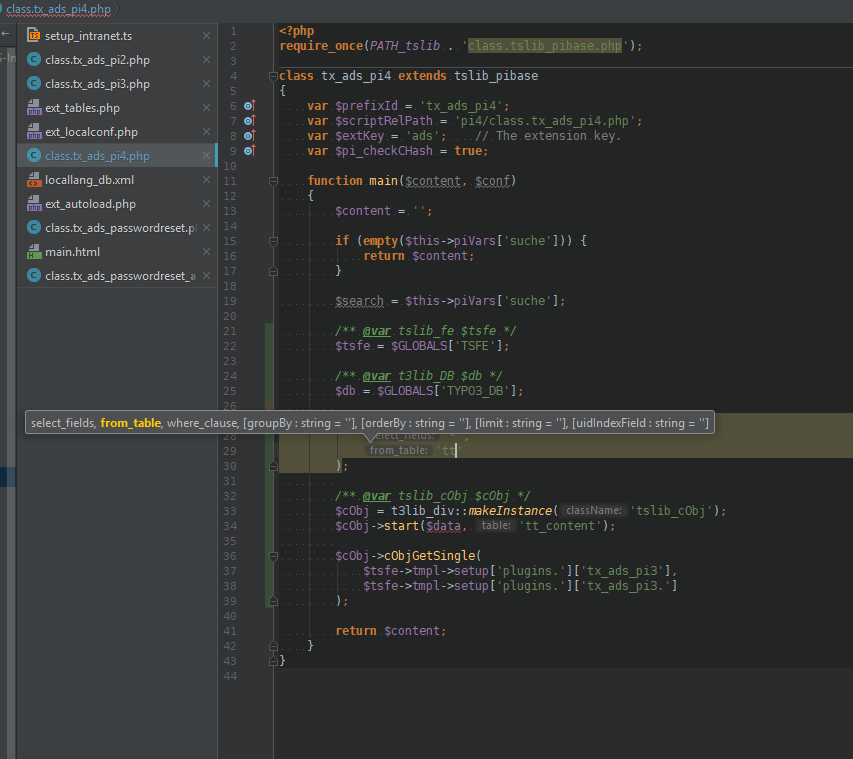Image resolution: width=853 pixels, height=759 pixels.
Task: Place cursor on the return $content line 41
Action: coord(390,631)
